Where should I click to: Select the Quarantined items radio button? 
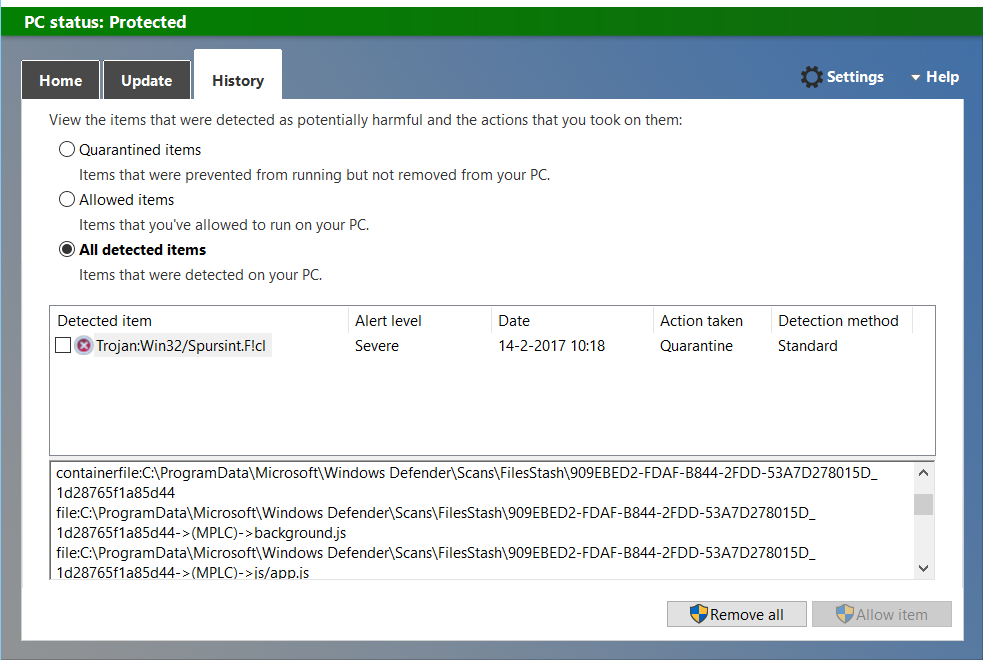pyautogui.click(x=66, y=149)
